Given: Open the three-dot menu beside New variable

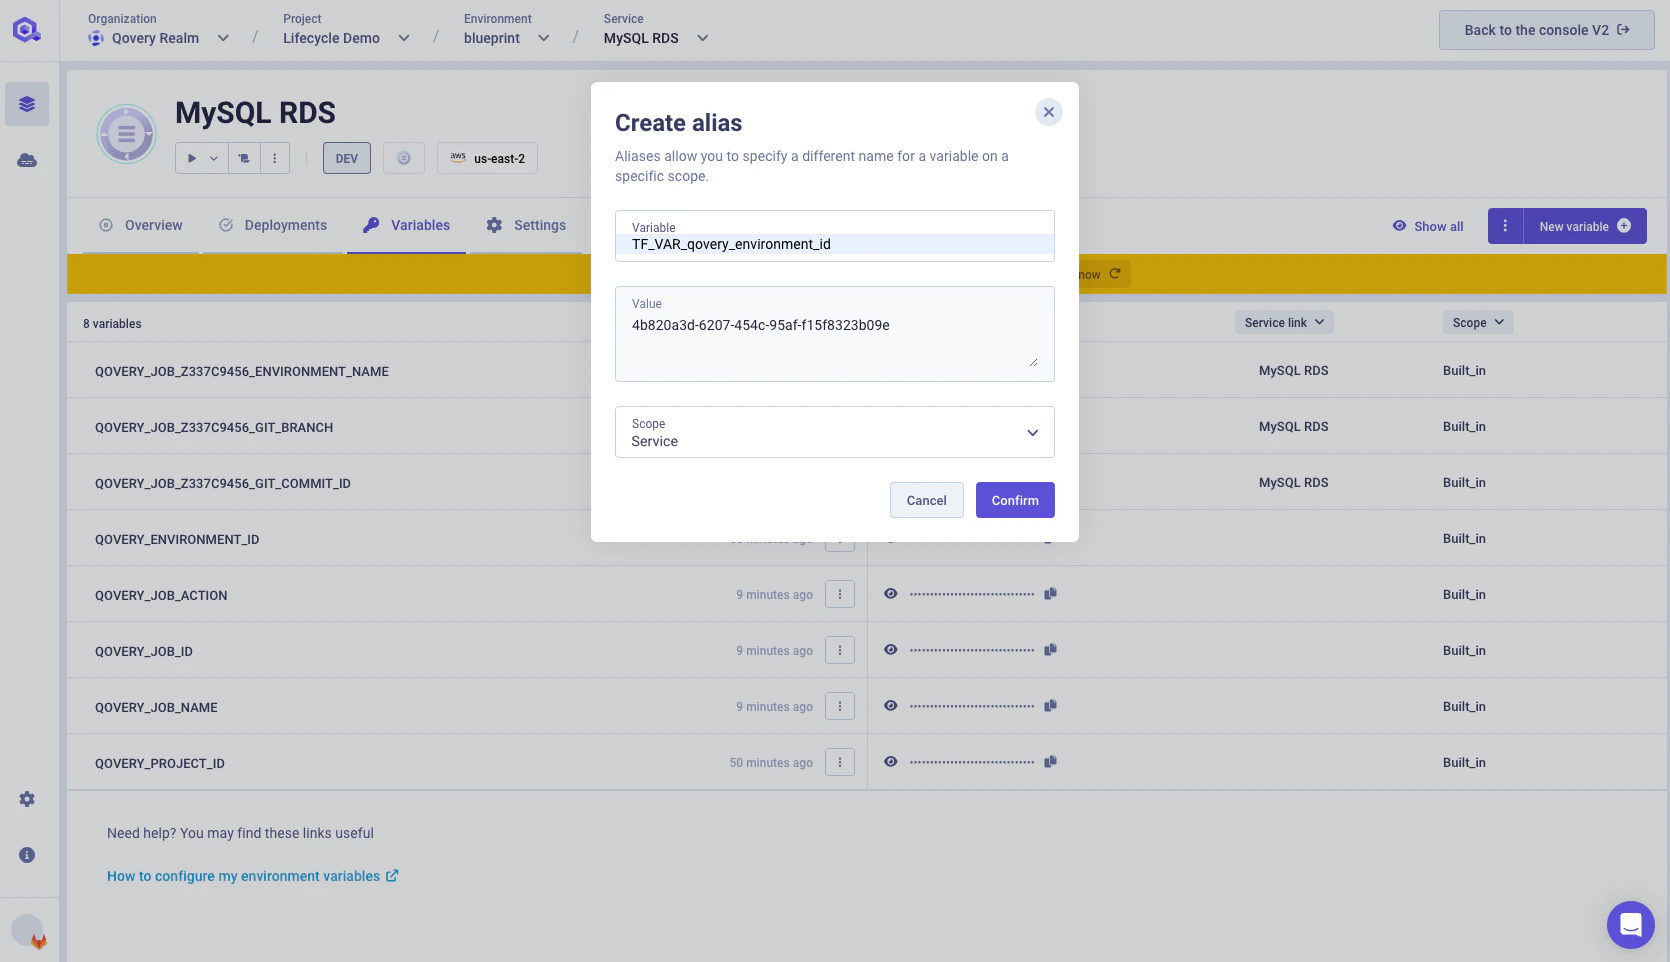Looking at the screenshot, I should pos(1505,226).
